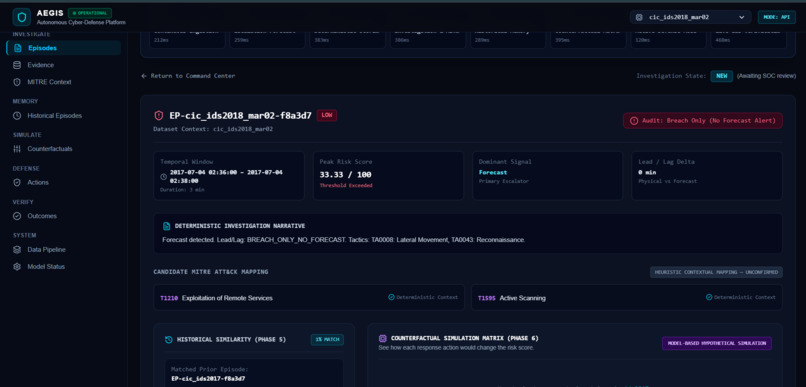Click the narrative document icon
This screenshot has width=806, height=387.
pyautogui.click(x=166, y=226)
